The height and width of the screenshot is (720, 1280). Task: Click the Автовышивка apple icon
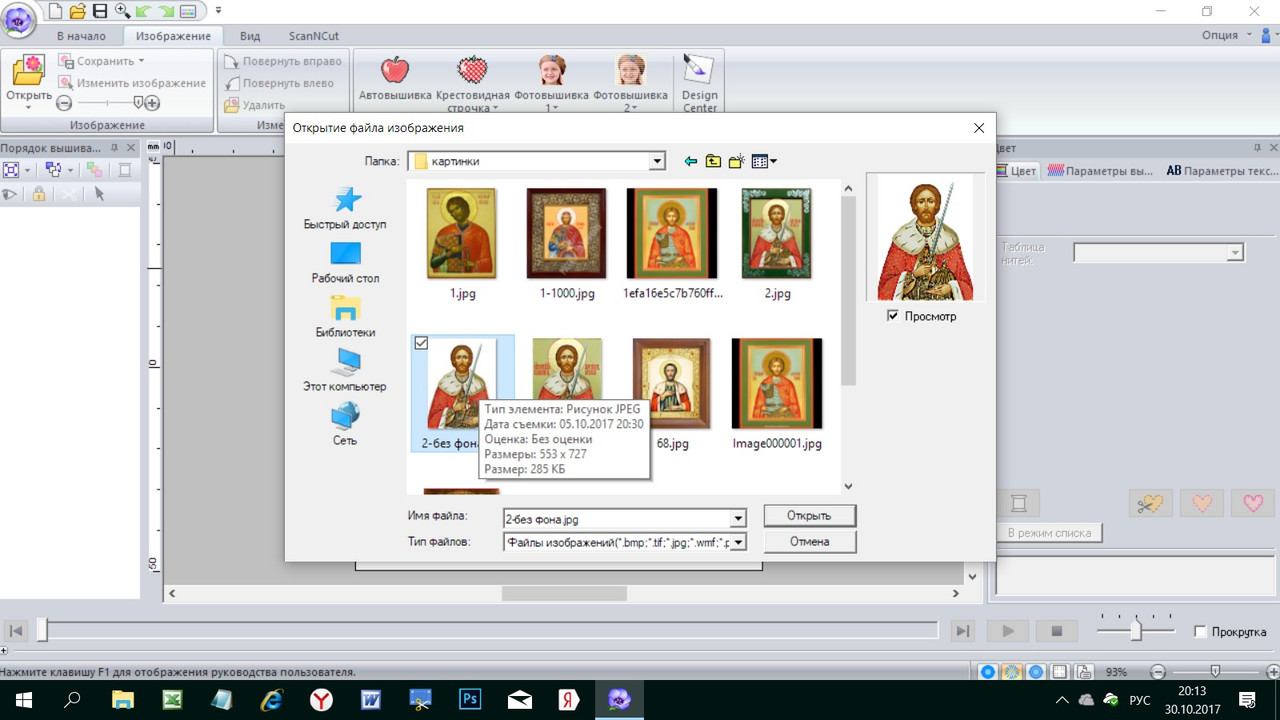tap(395, 70)
